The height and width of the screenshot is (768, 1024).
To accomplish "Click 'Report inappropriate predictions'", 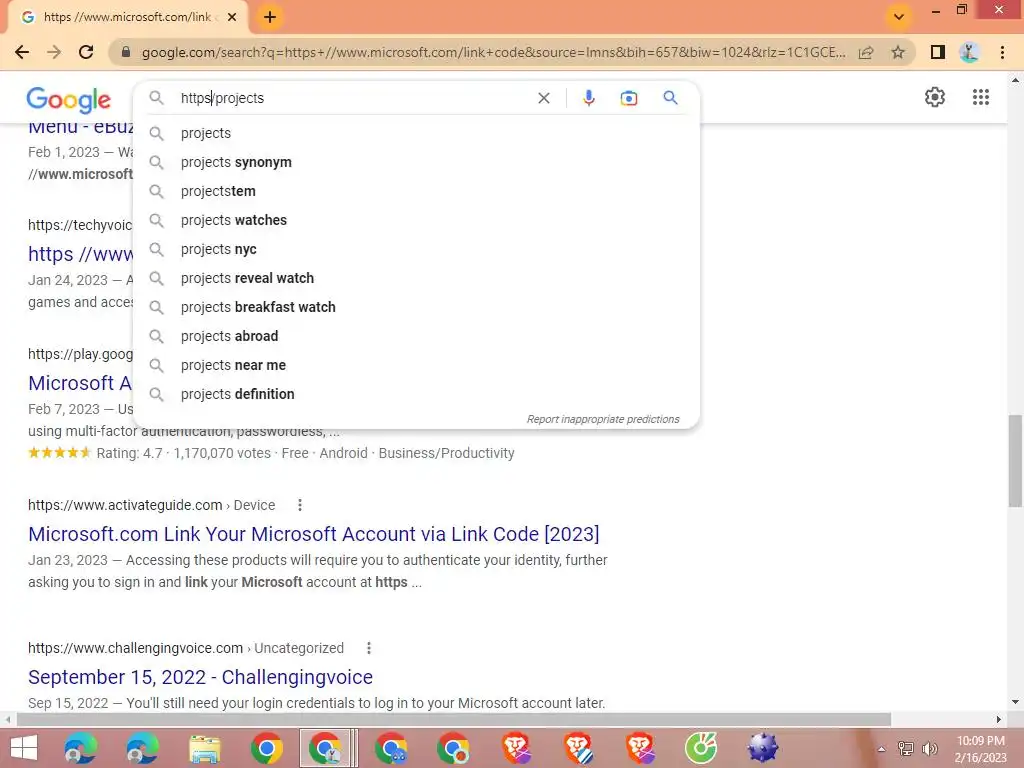I will click(603, 419).
